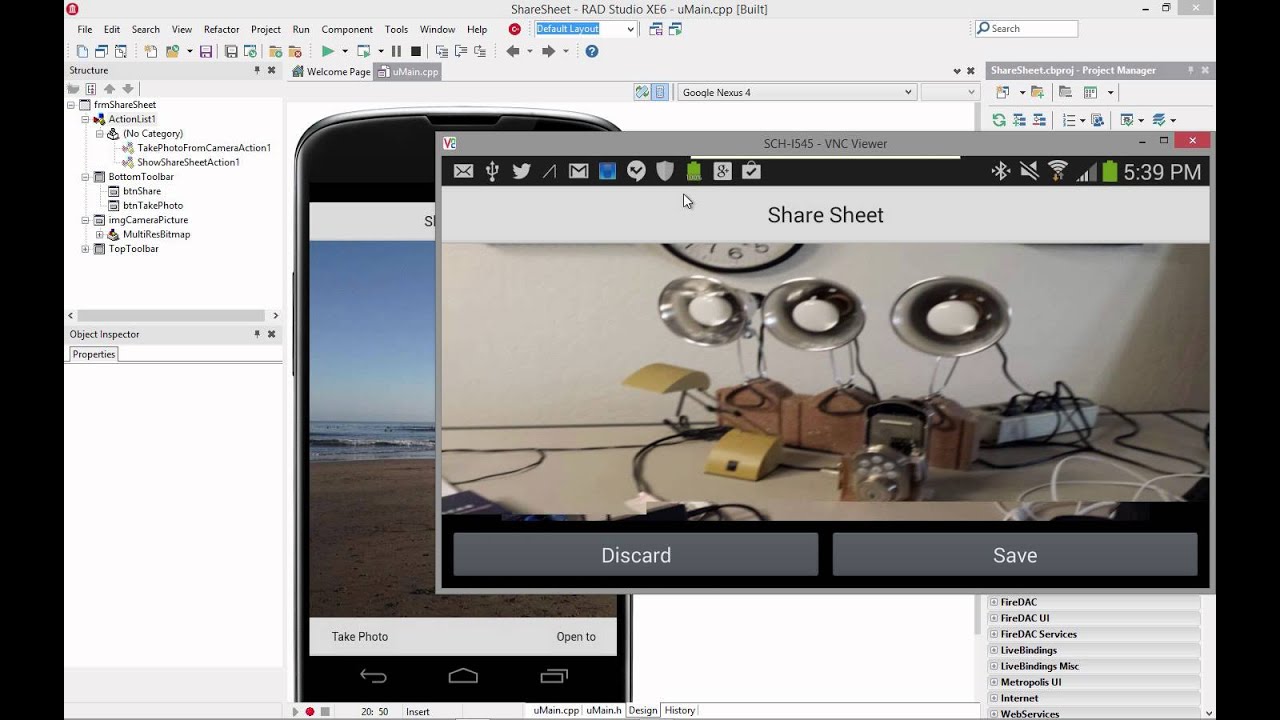Collapse BottomToolbar tree node
Screen dimensions: 1280x720
86,177
